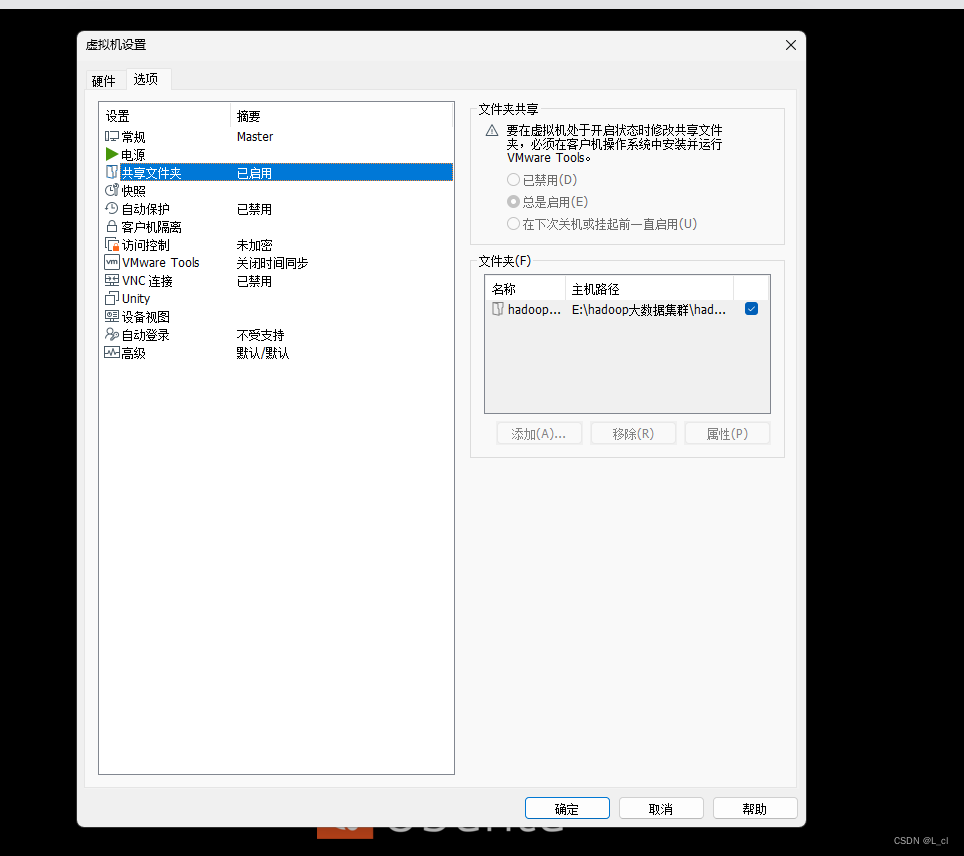Select the 自动登录 row label
Screen dimensions: 964x856
click(145, 335)
